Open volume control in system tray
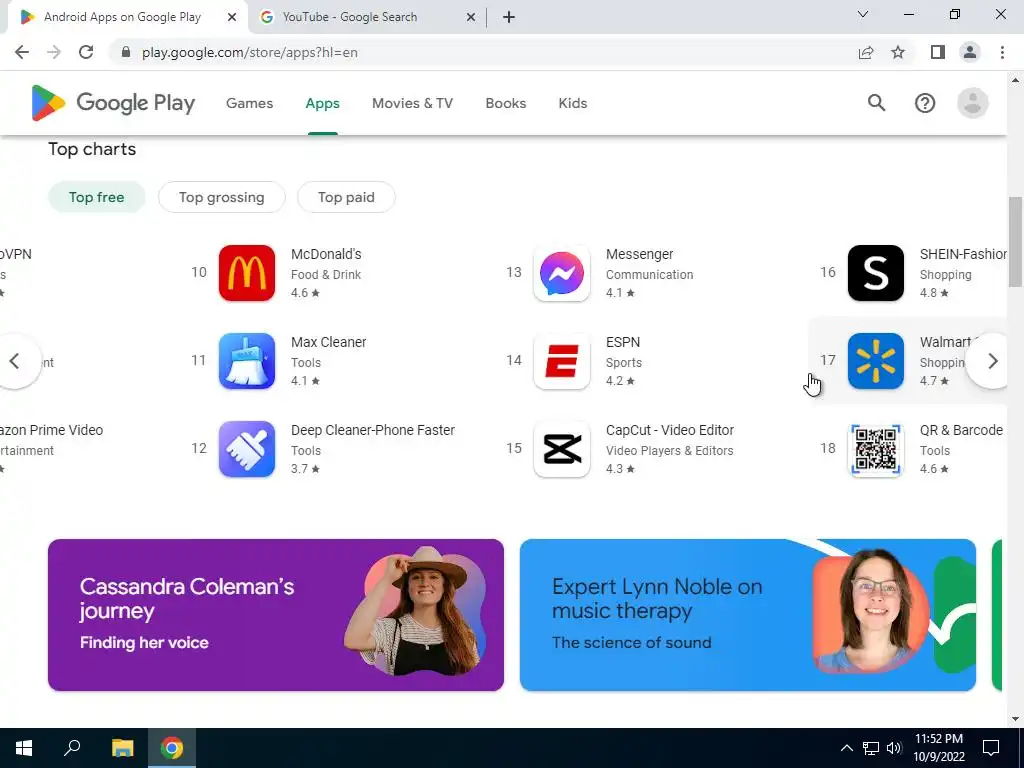 click(894, 748)
